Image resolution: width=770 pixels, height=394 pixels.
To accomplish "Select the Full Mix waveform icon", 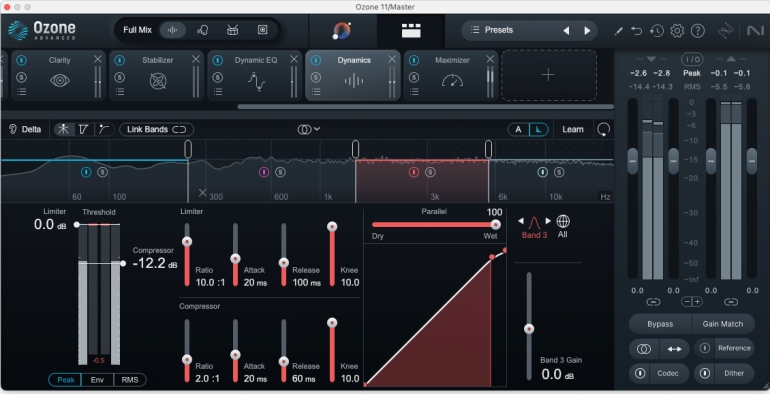I will [172, 30].
